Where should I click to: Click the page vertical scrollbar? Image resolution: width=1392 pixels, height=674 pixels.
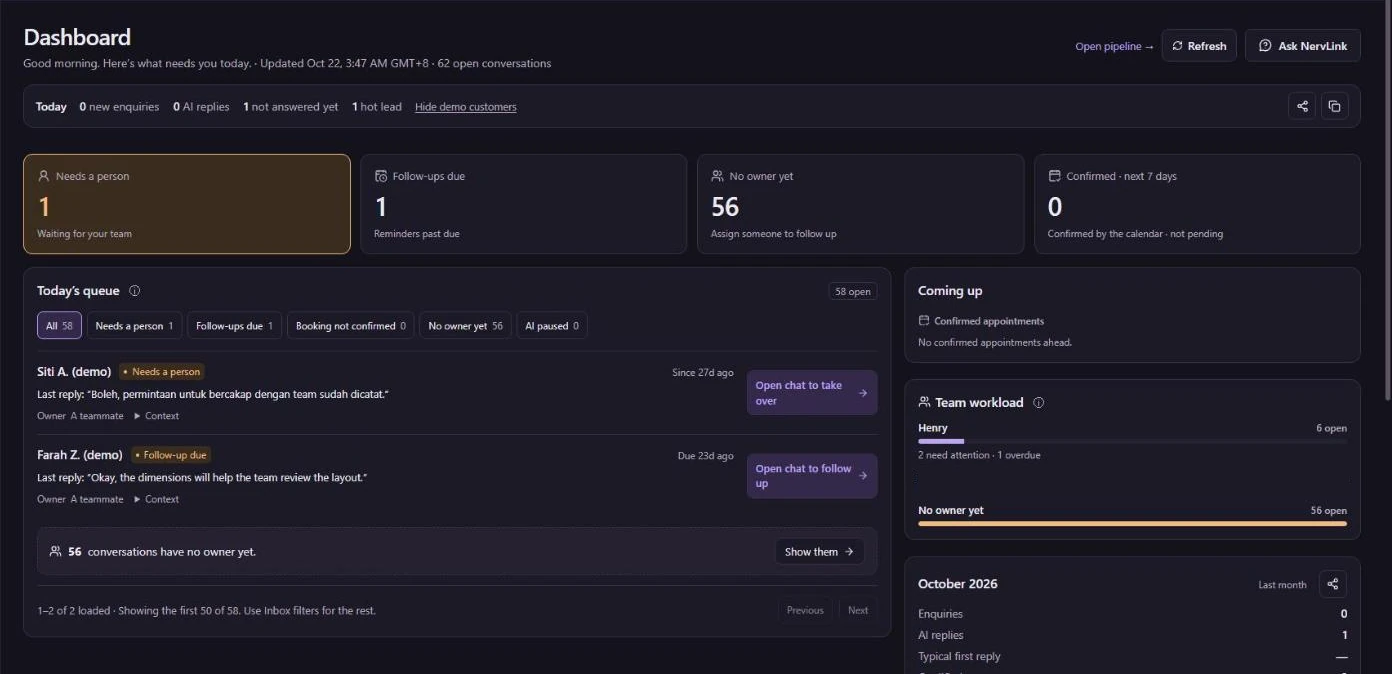coord(1387,200)
